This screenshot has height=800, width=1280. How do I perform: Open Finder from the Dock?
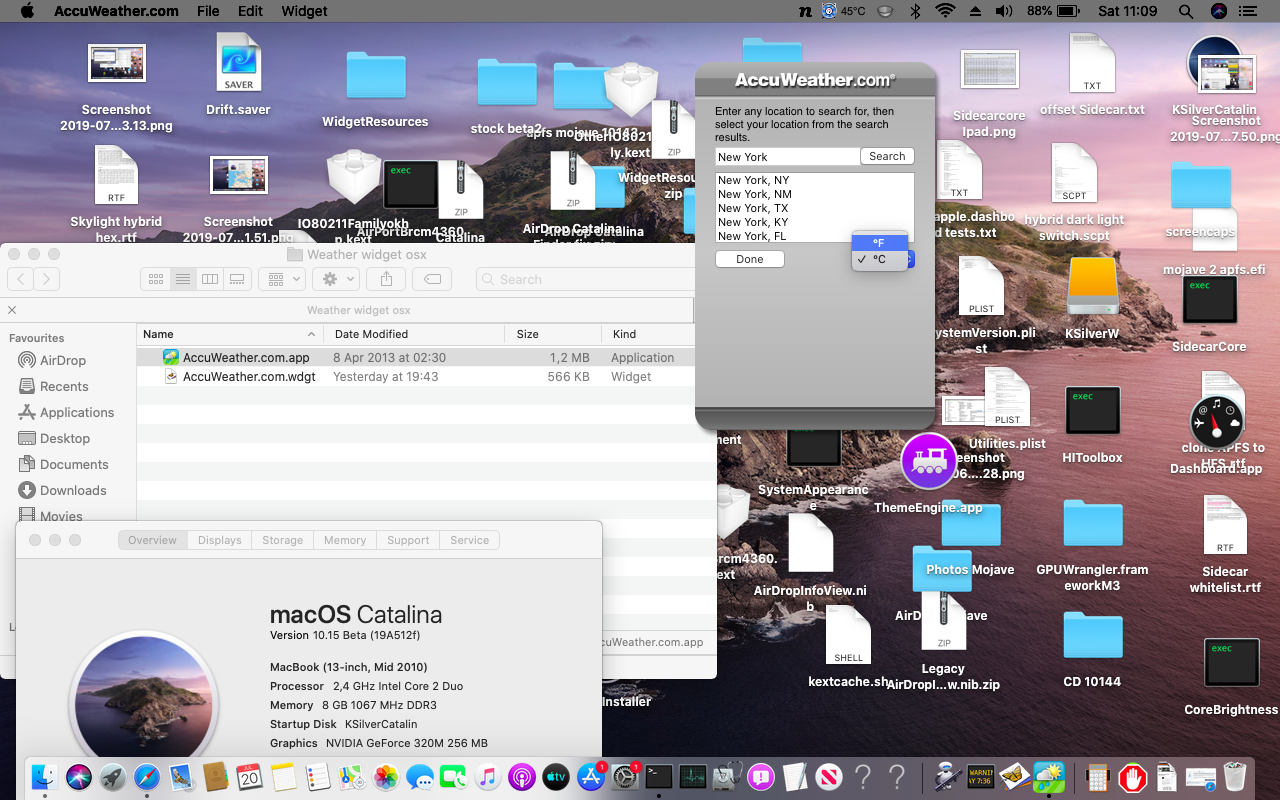[x=44, y=776]
